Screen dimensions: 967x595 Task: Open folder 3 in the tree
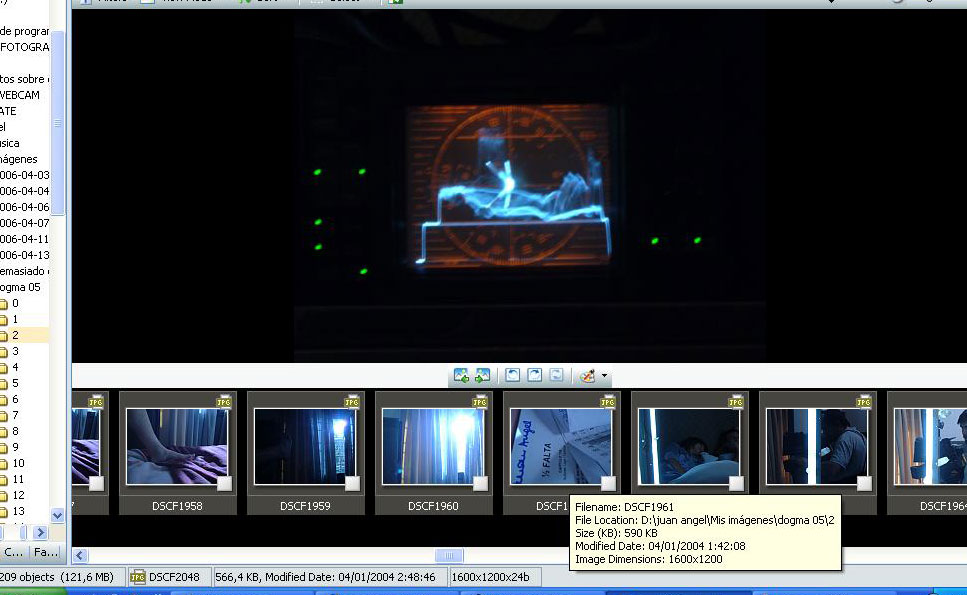coord(15,351)
